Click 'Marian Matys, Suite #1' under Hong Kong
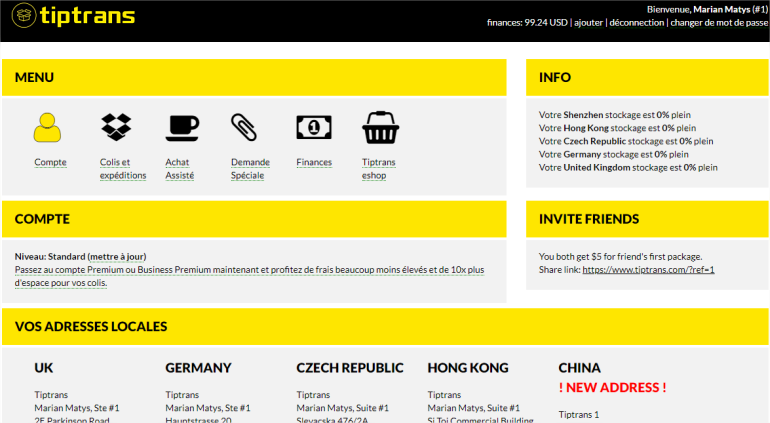 click(473, 408)
